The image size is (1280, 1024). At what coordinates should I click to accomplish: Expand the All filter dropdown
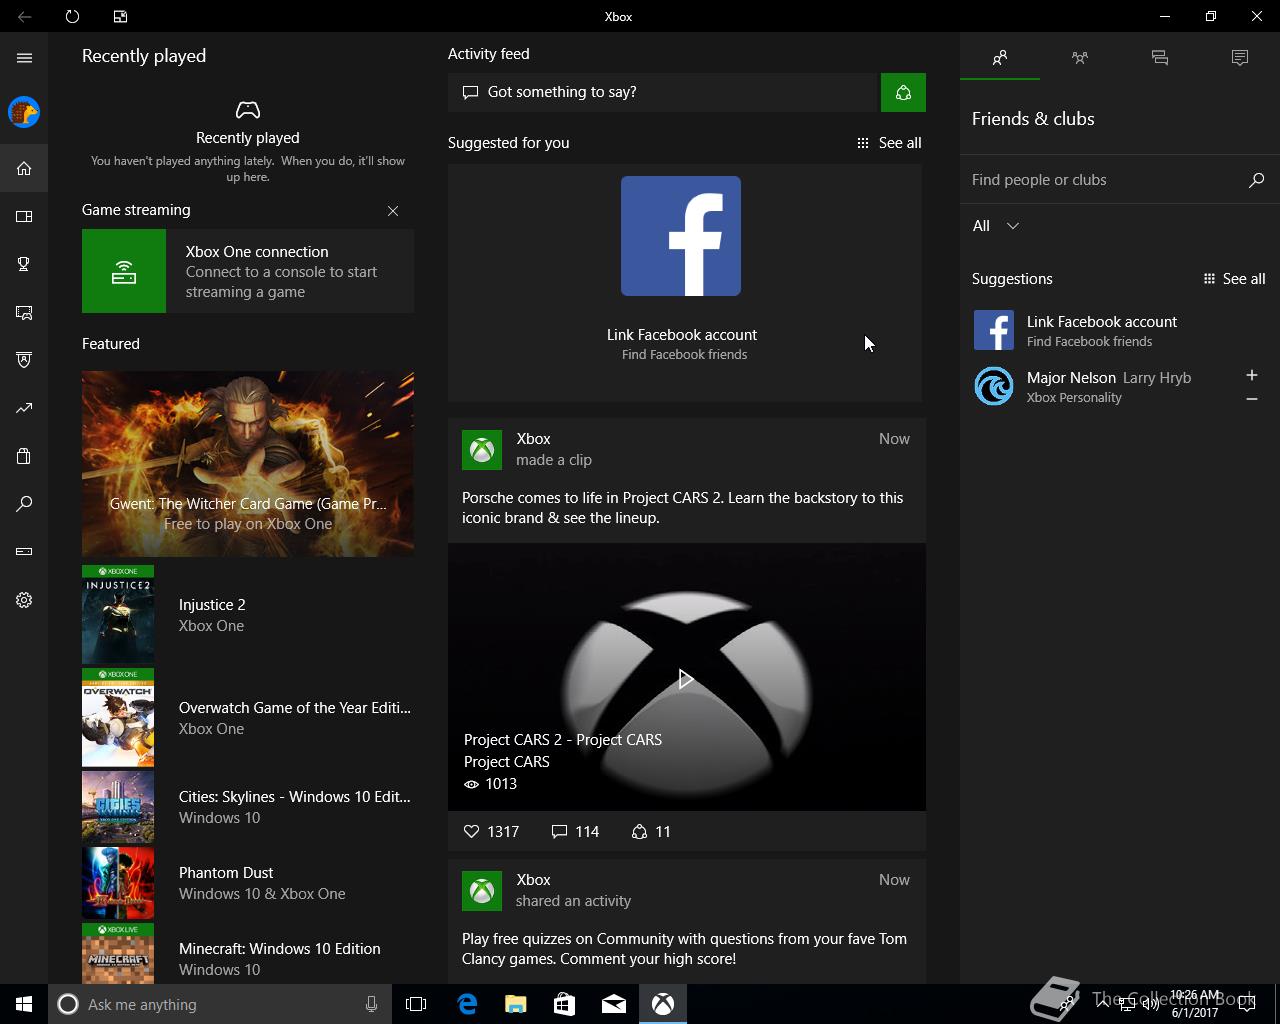coord(996,226)
